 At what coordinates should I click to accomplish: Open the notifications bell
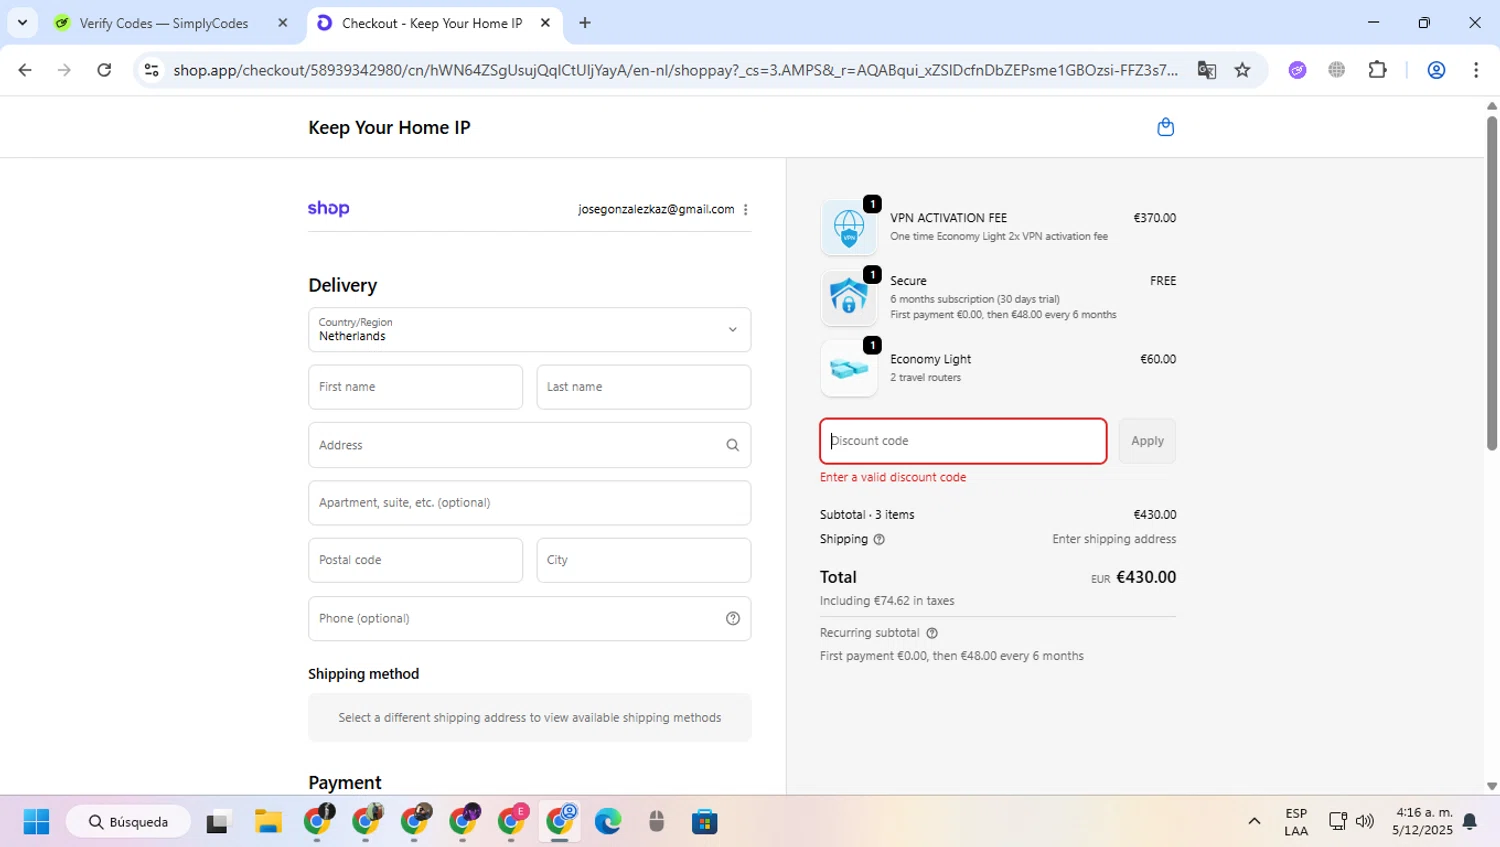1470,822
